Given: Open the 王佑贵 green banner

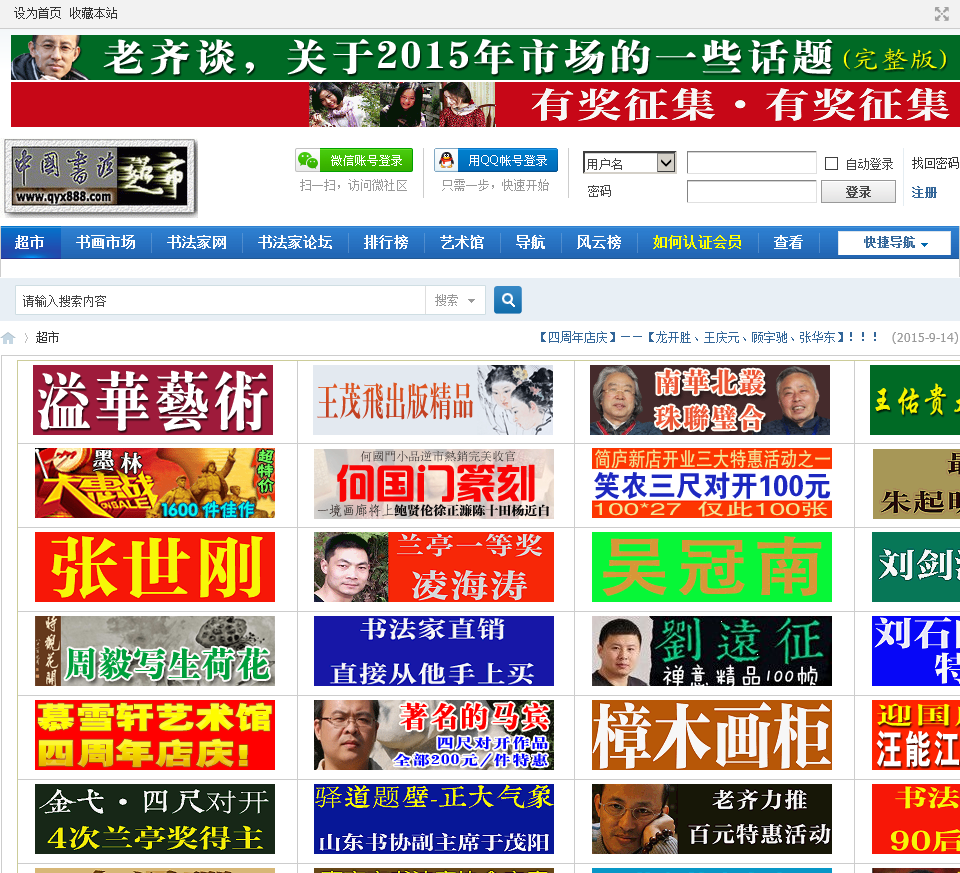Looking at the screenshot, I should tap(915, 400).
